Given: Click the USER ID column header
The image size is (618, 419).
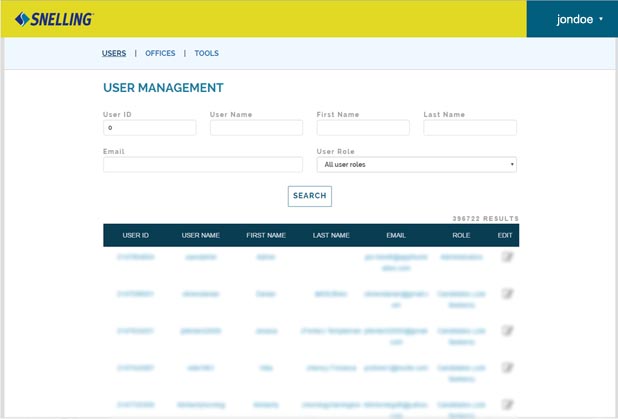Looking at the screenshot, I should 135,235.
